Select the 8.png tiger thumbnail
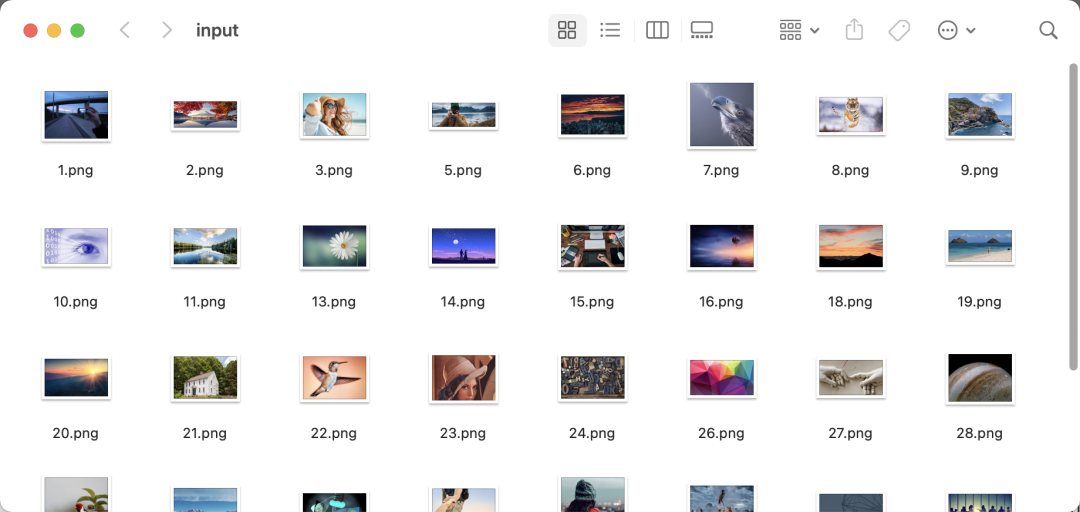Screen dimensions: 1080x512 [851, 115]
